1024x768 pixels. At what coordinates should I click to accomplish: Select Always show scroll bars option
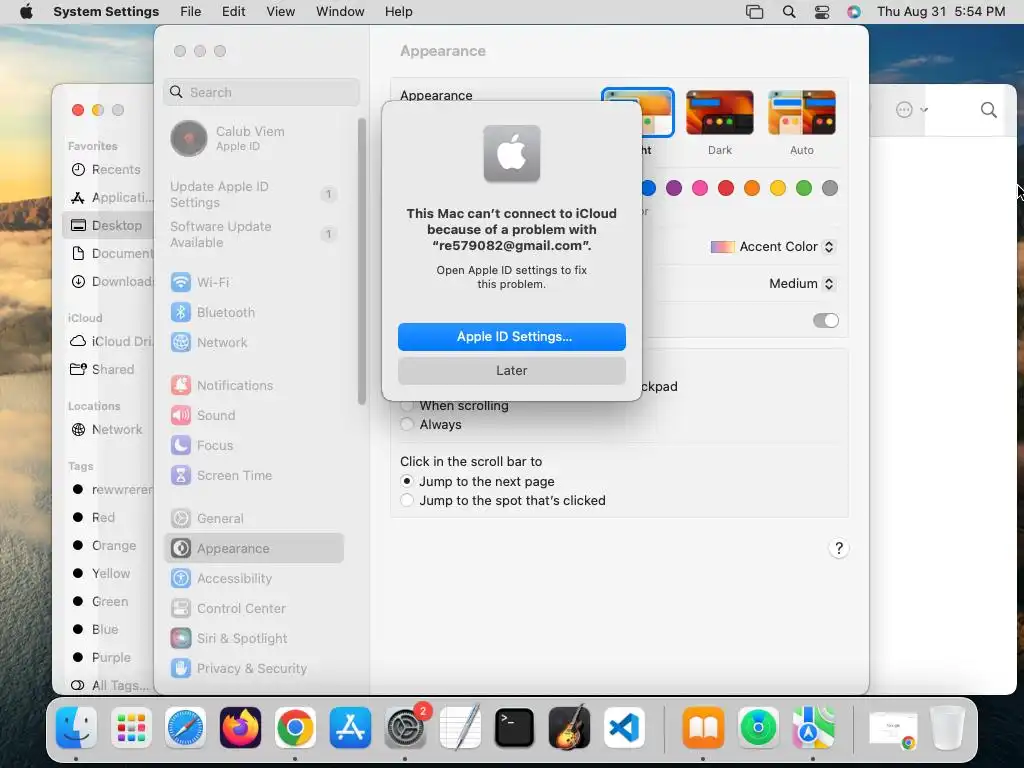coord(407,424)
